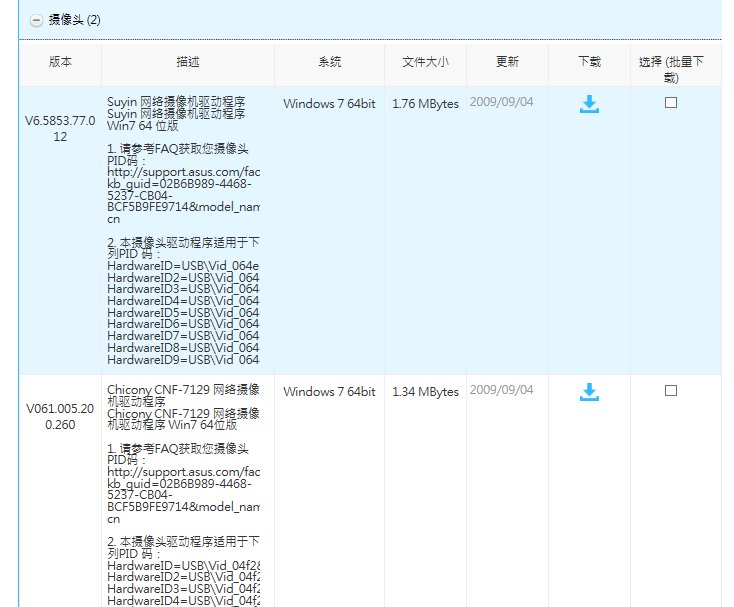The width and height of the screenshot is (734, 607).
Task: Click the 描述 column header
Action: [x=188, y=61]
